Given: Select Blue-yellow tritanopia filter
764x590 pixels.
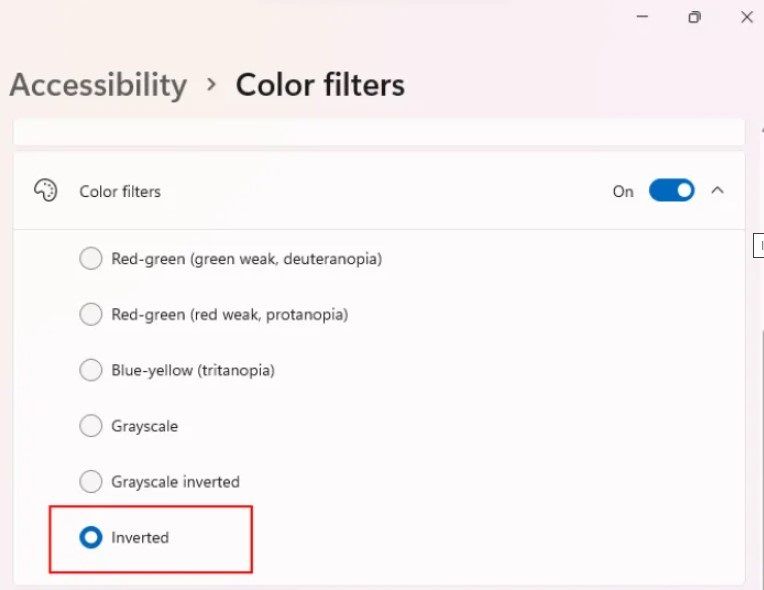Looking at the screenshot, I should 91,370.
